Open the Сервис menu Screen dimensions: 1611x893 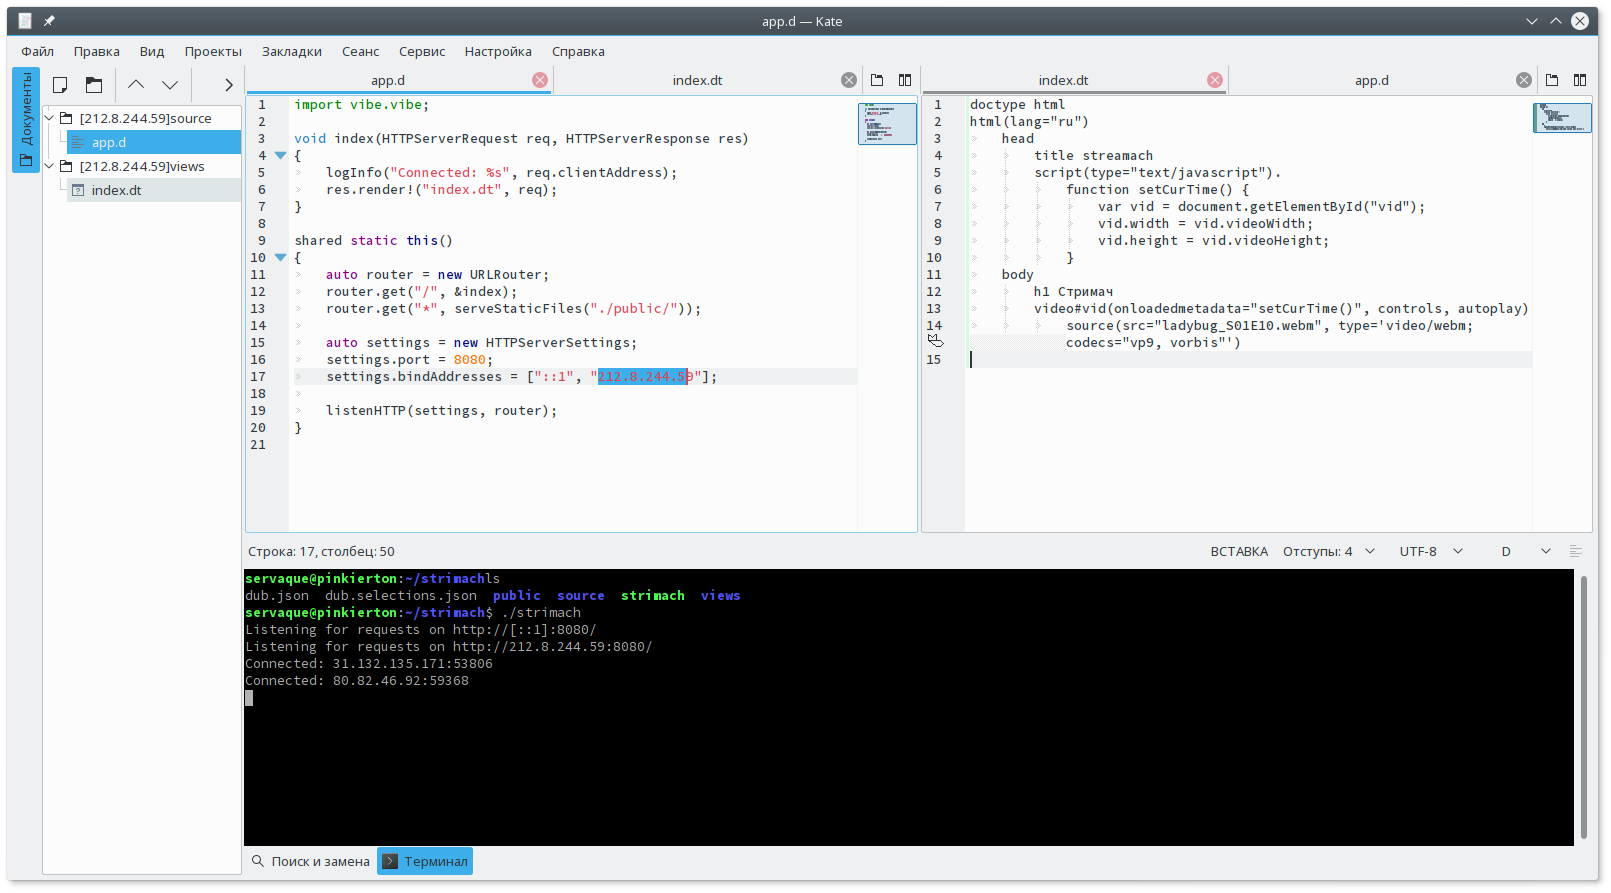coord(422,51)
